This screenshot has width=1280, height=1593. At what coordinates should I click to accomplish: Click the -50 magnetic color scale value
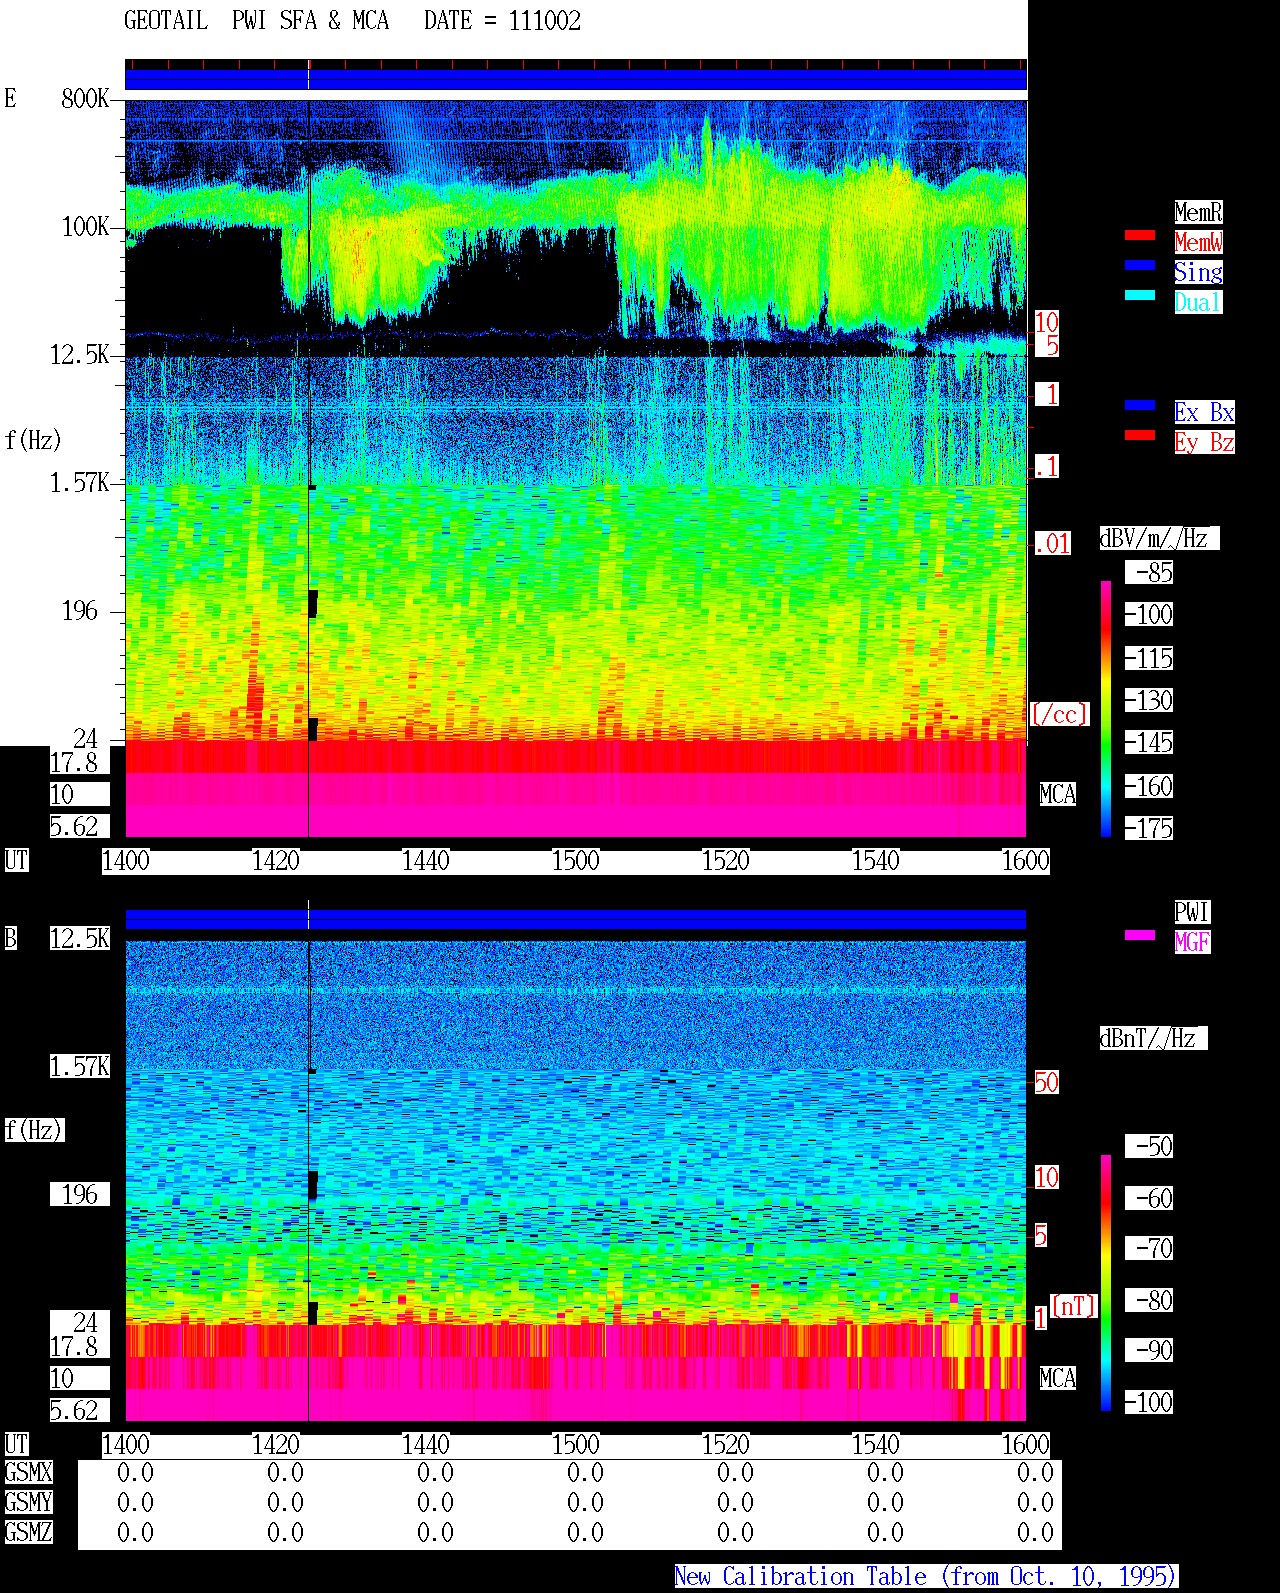(1149, 1146)
